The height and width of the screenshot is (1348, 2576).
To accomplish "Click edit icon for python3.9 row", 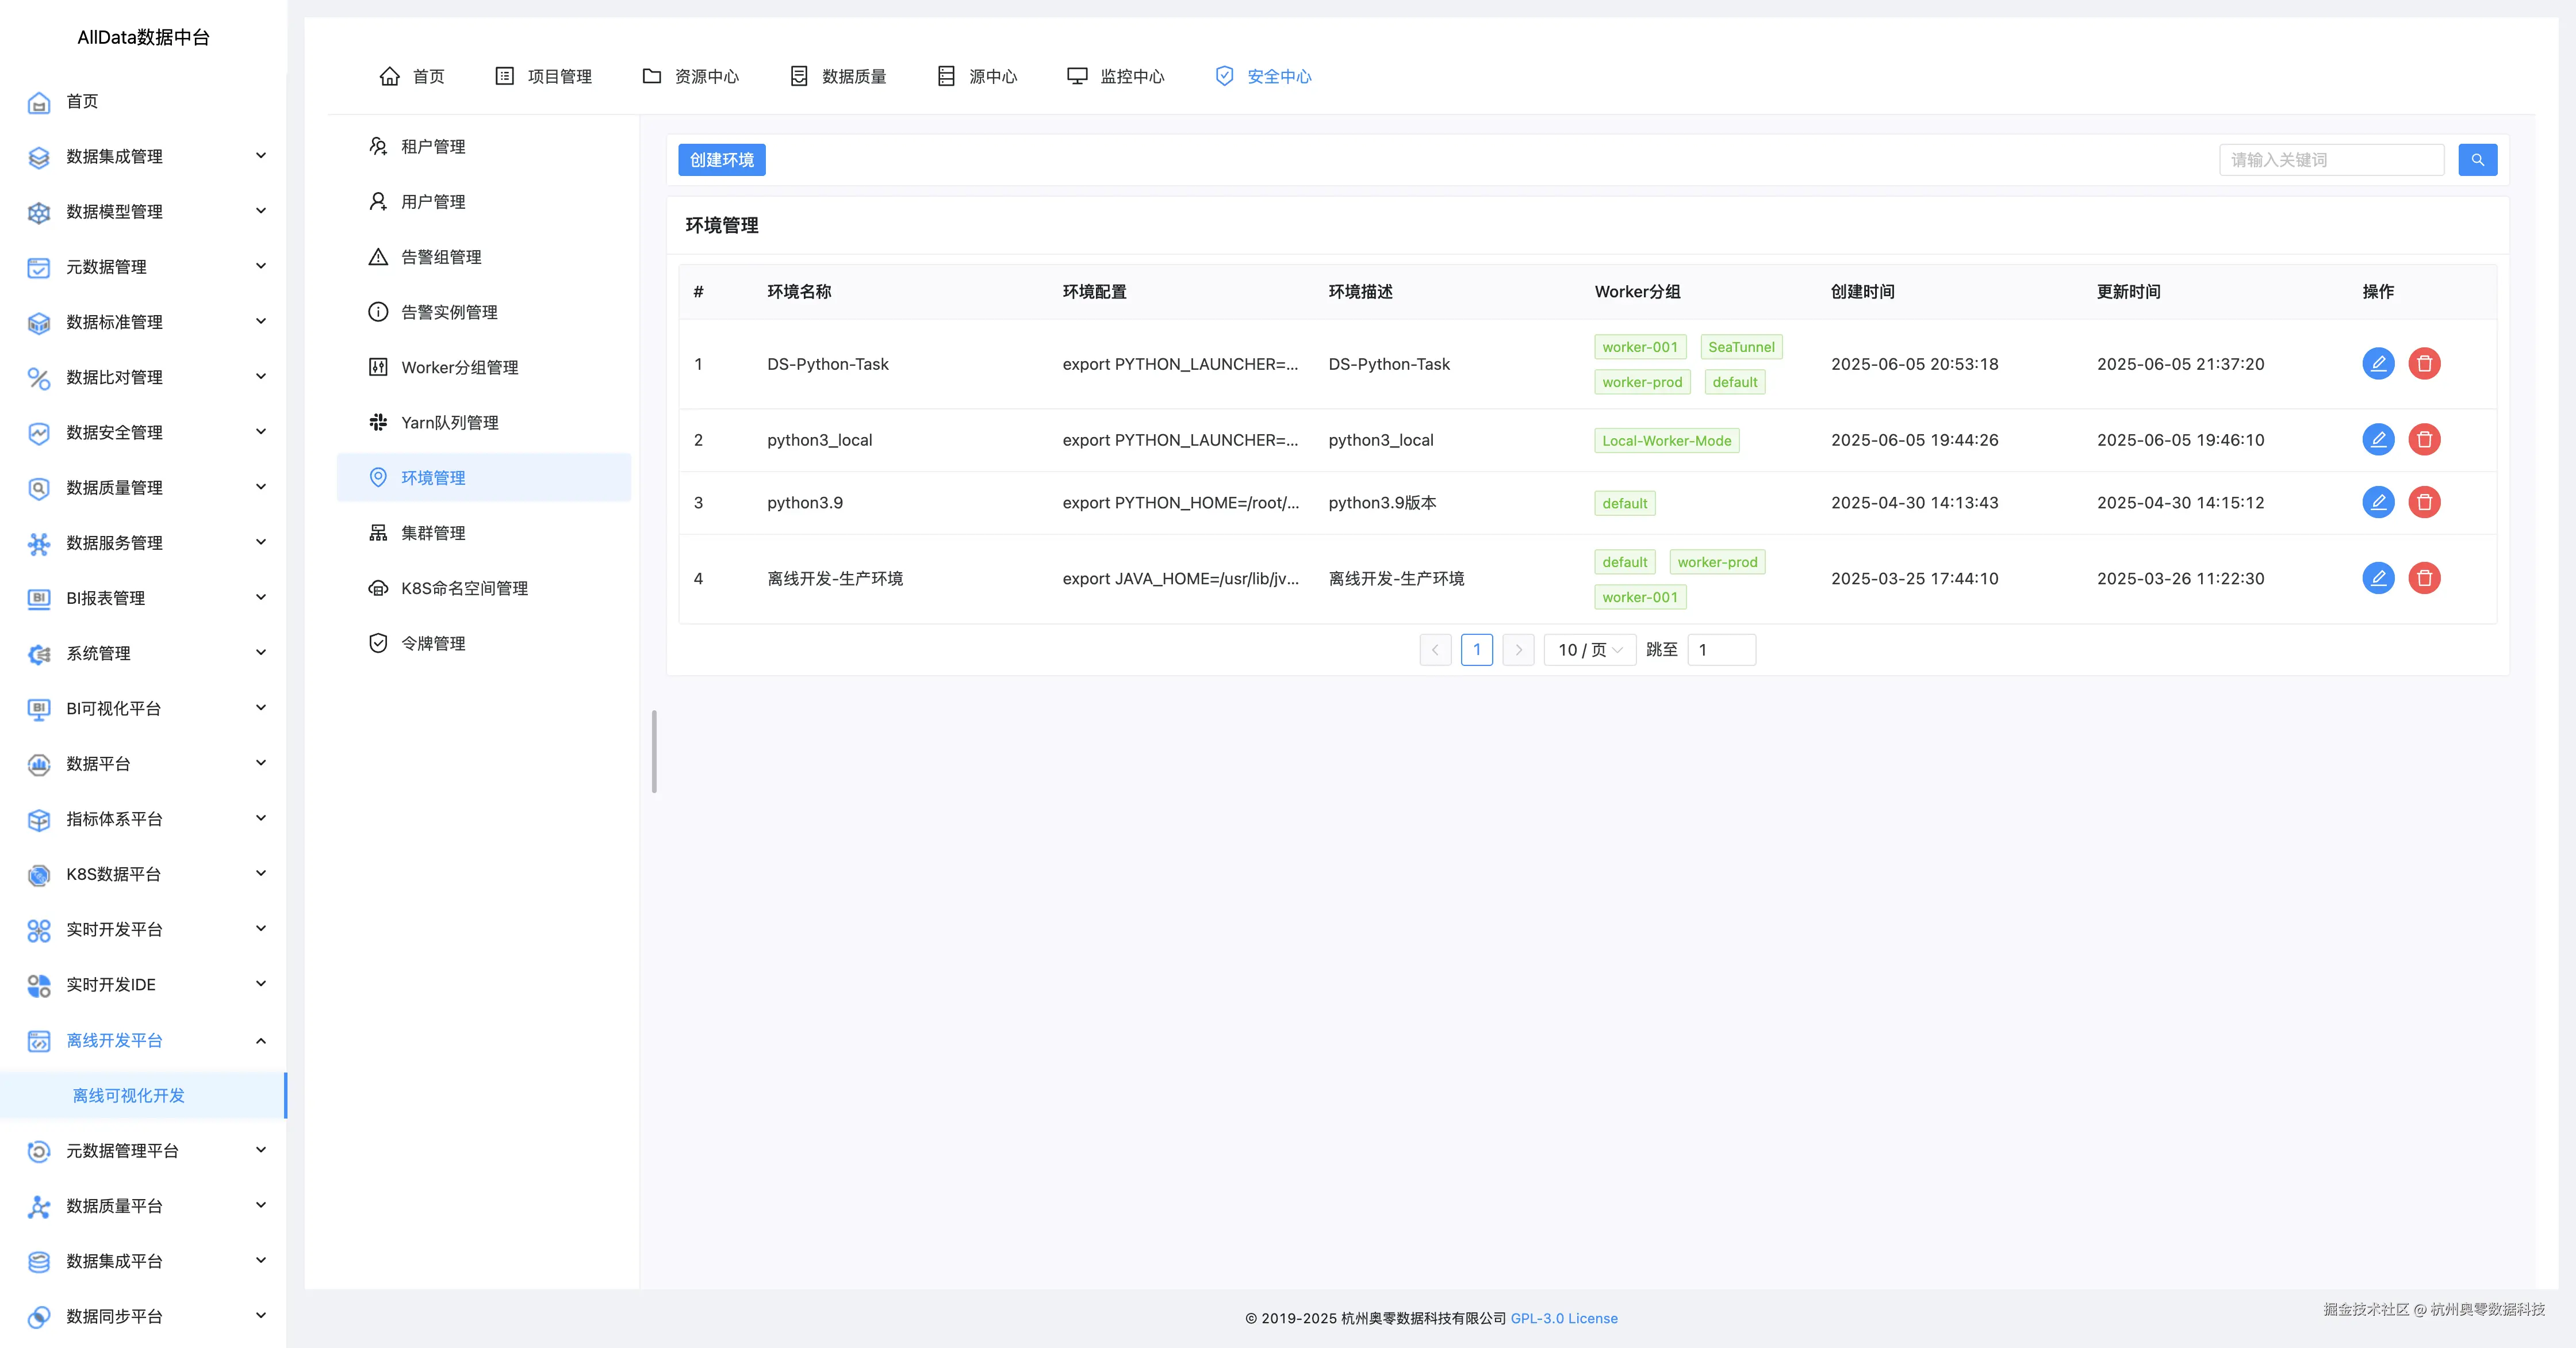I will tap(2378, 502).
